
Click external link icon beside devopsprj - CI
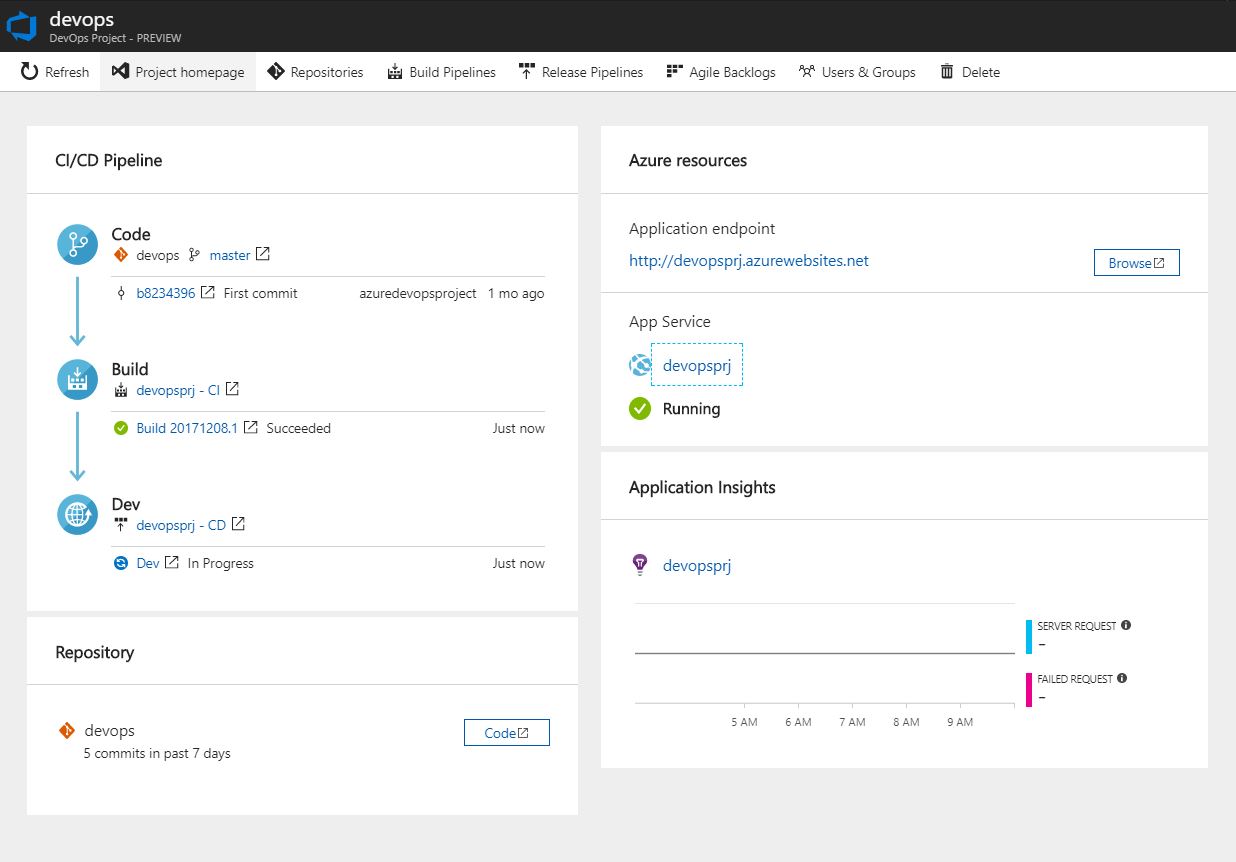pos(232,389)
